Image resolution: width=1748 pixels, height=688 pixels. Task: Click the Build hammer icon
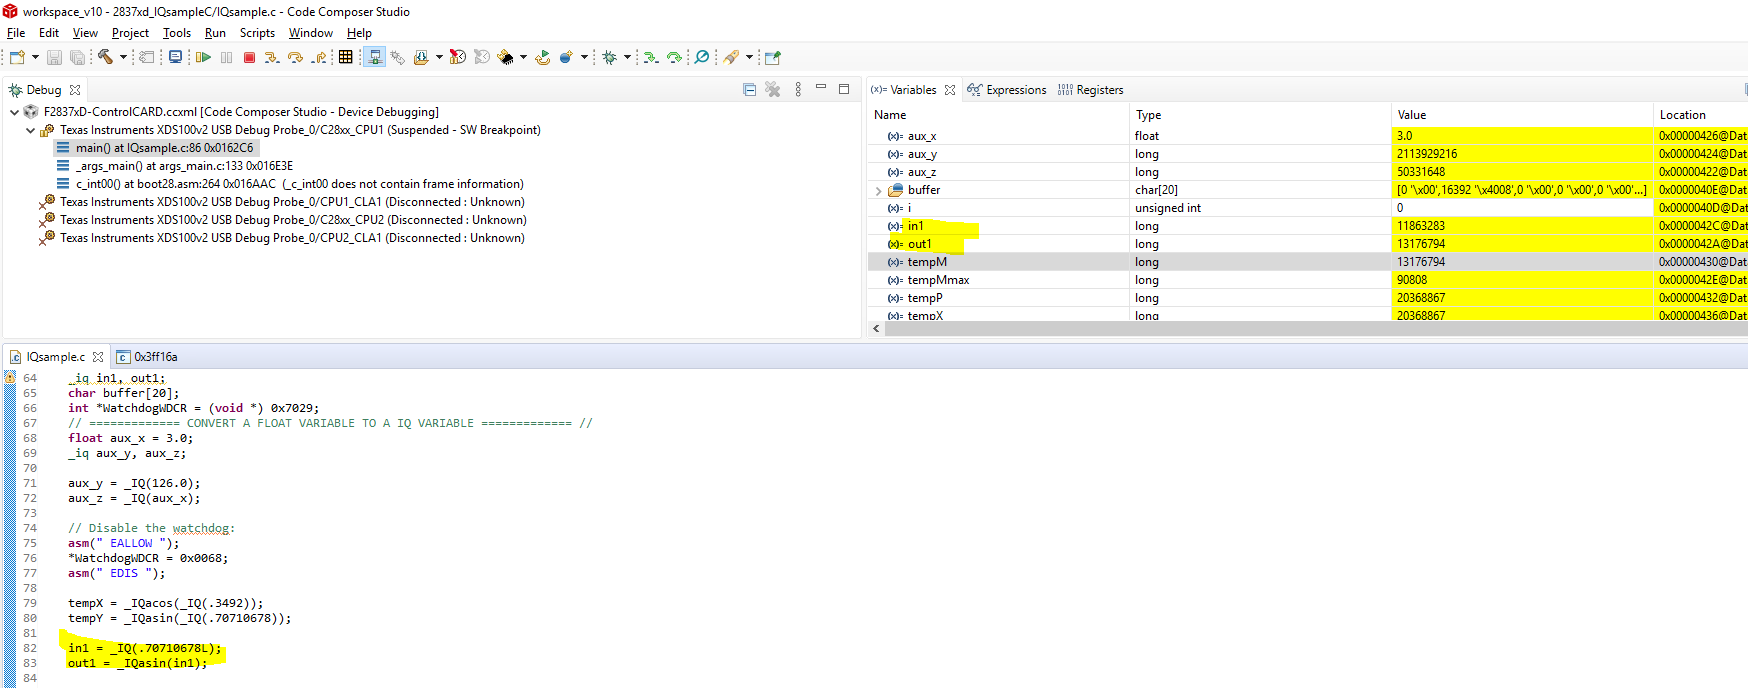[105, 57]
